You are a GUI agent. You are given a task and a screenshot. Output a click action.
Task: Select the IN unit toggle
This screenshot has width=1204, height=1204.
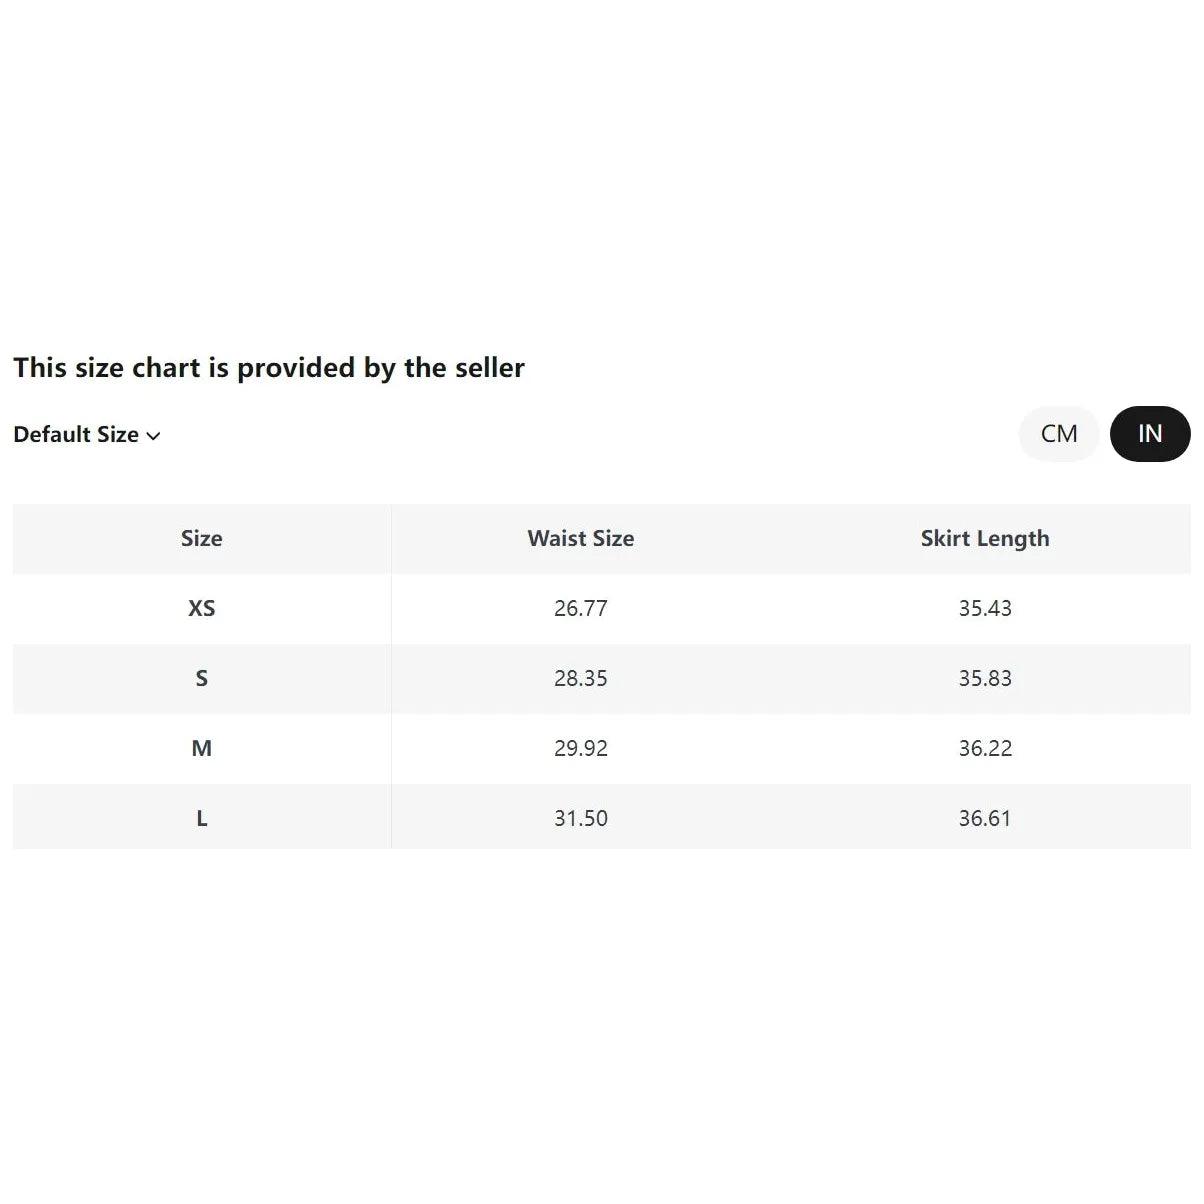click(x=1150, y=434)
